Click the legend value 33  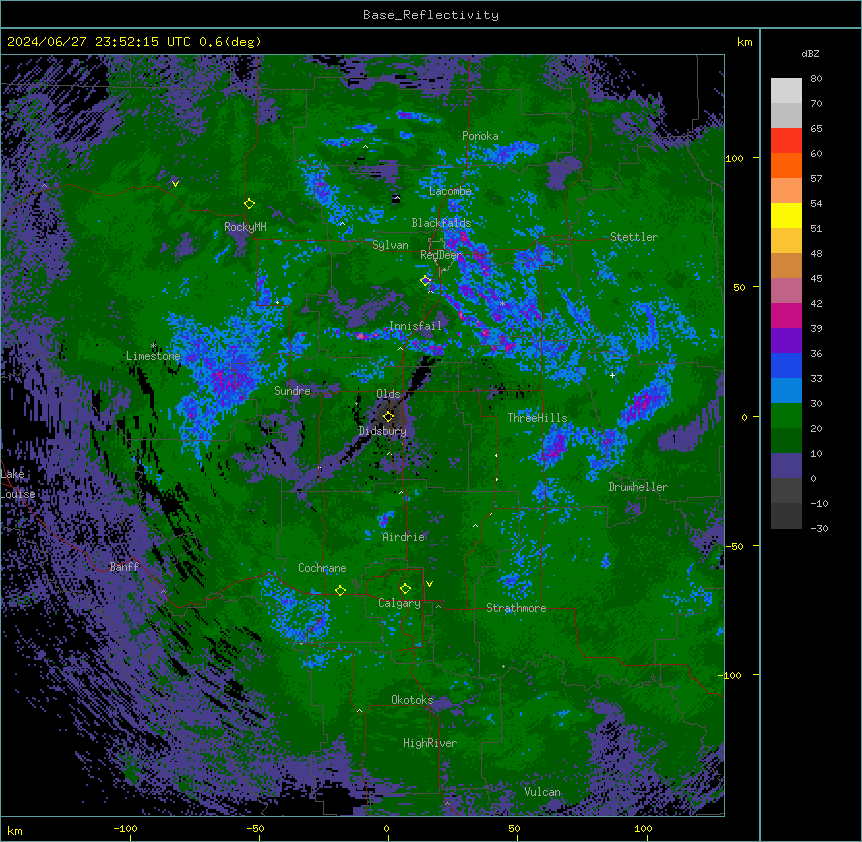pos(816,379)
